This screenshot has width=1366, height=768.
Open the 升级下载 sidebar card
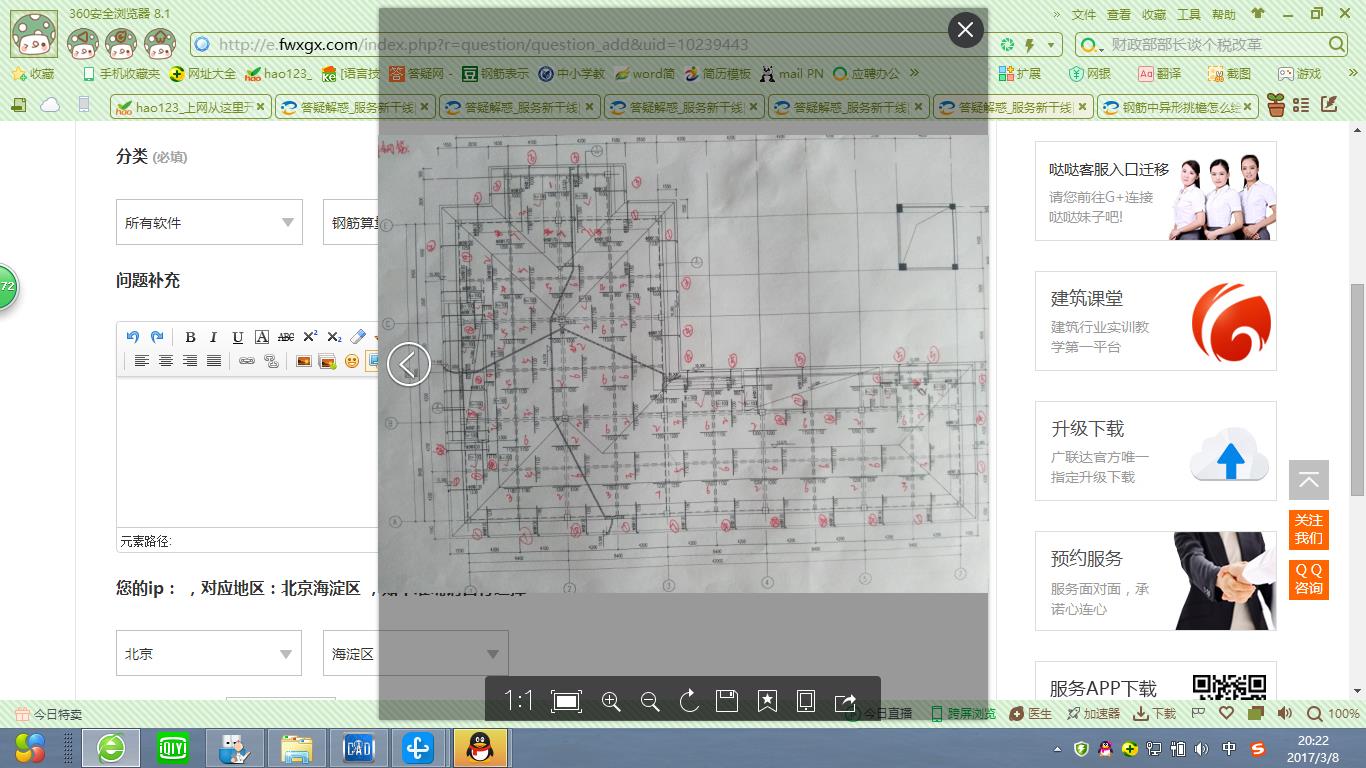tap(1156, 451)
